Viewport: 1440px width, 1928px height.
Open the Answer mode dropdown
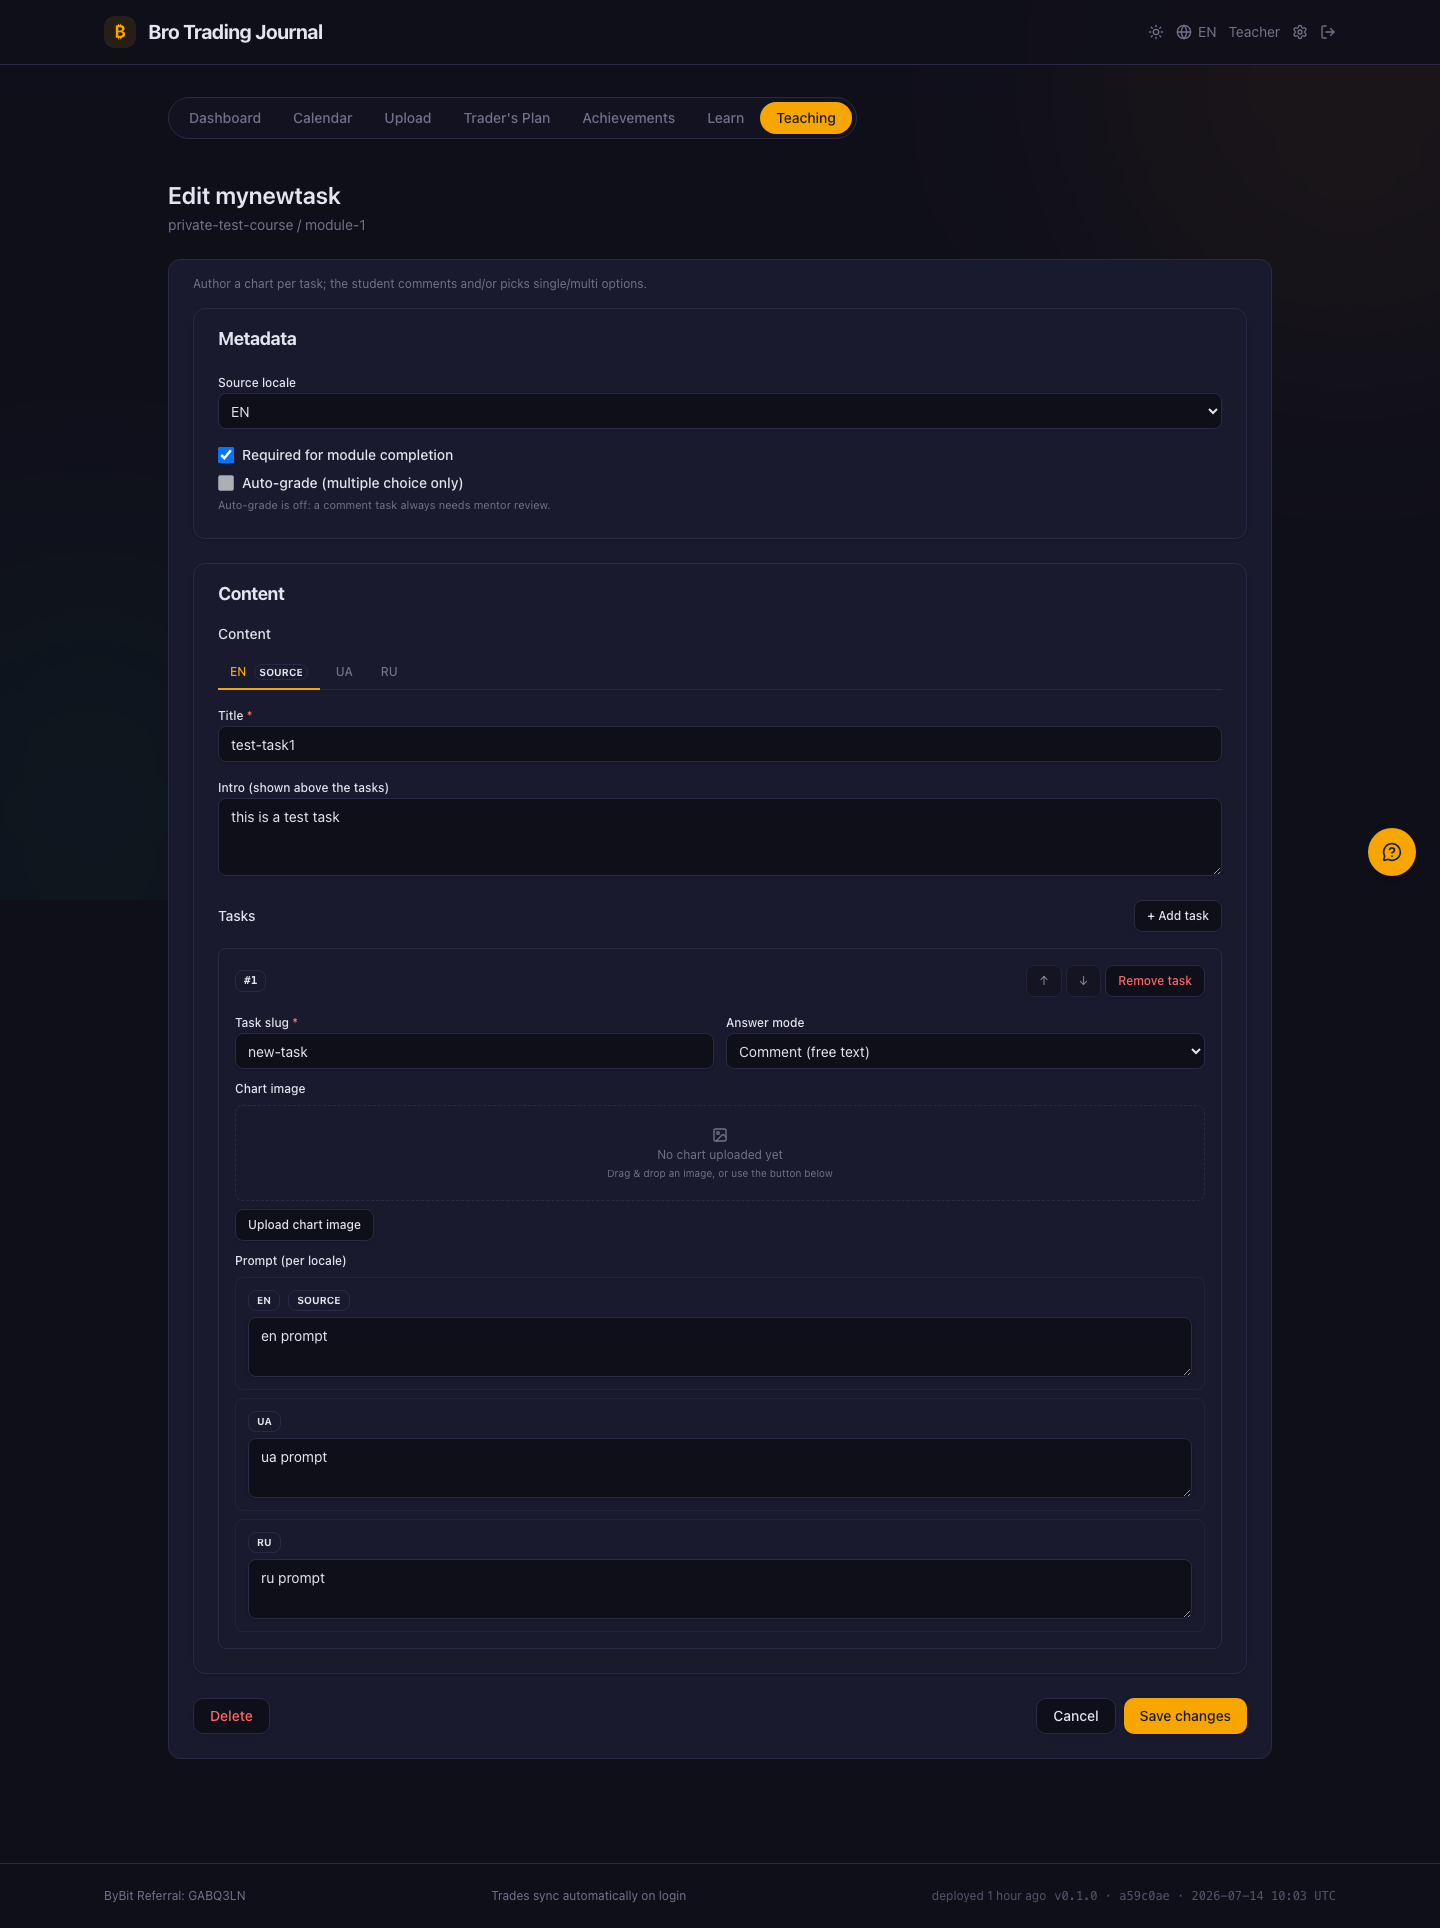point(965,1051)
